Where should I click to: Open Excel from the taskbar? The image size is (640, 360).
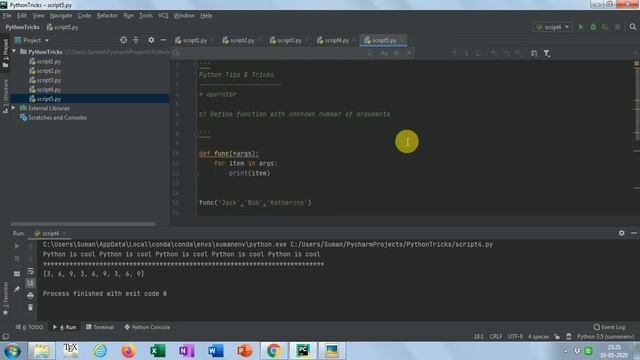click(158, 351)
